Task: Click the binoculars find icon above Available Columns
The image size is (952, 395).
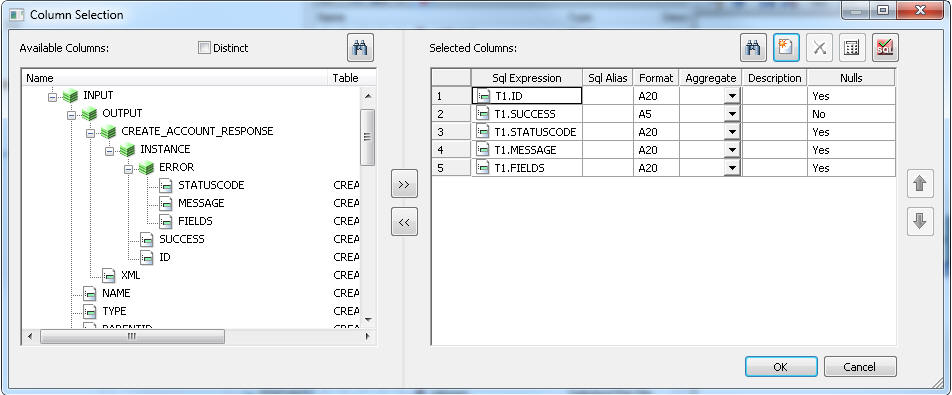Action: (360, 48)
